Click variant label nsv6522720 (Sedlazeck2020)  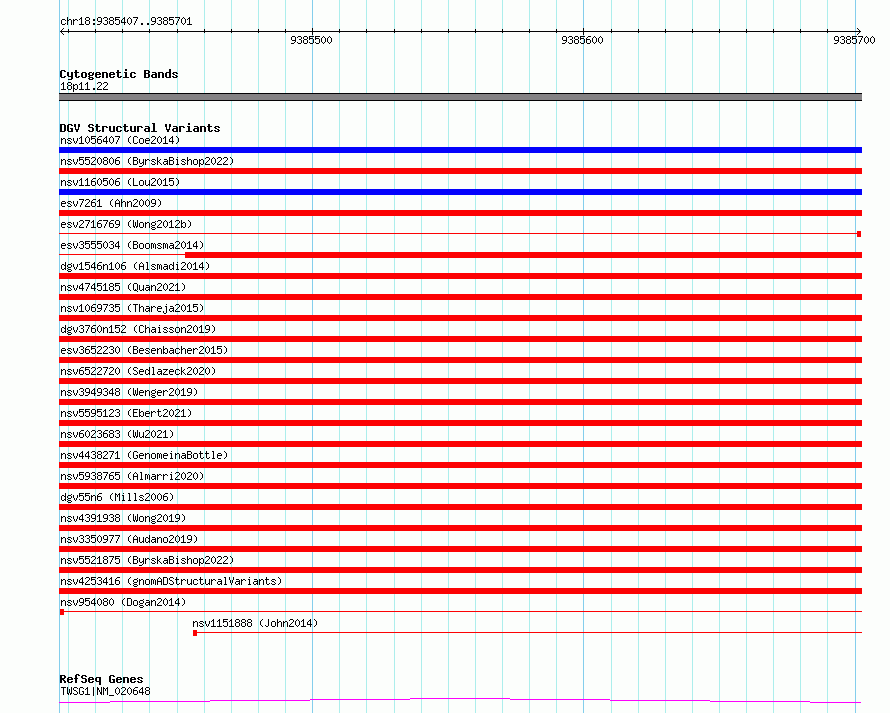tap(138, 371)
